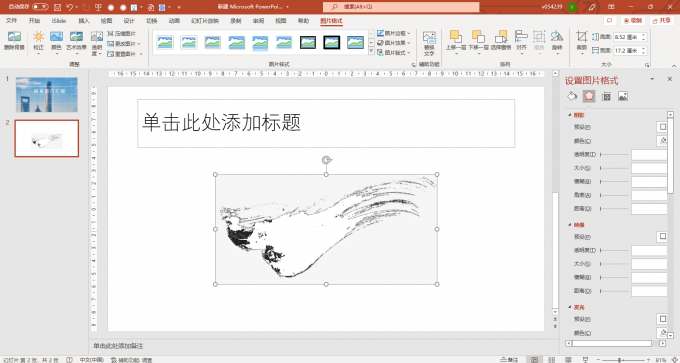Open the Picture Layout (图片版式) dropdown
Viewport: 680px width, 363px height.
(393, 52)
